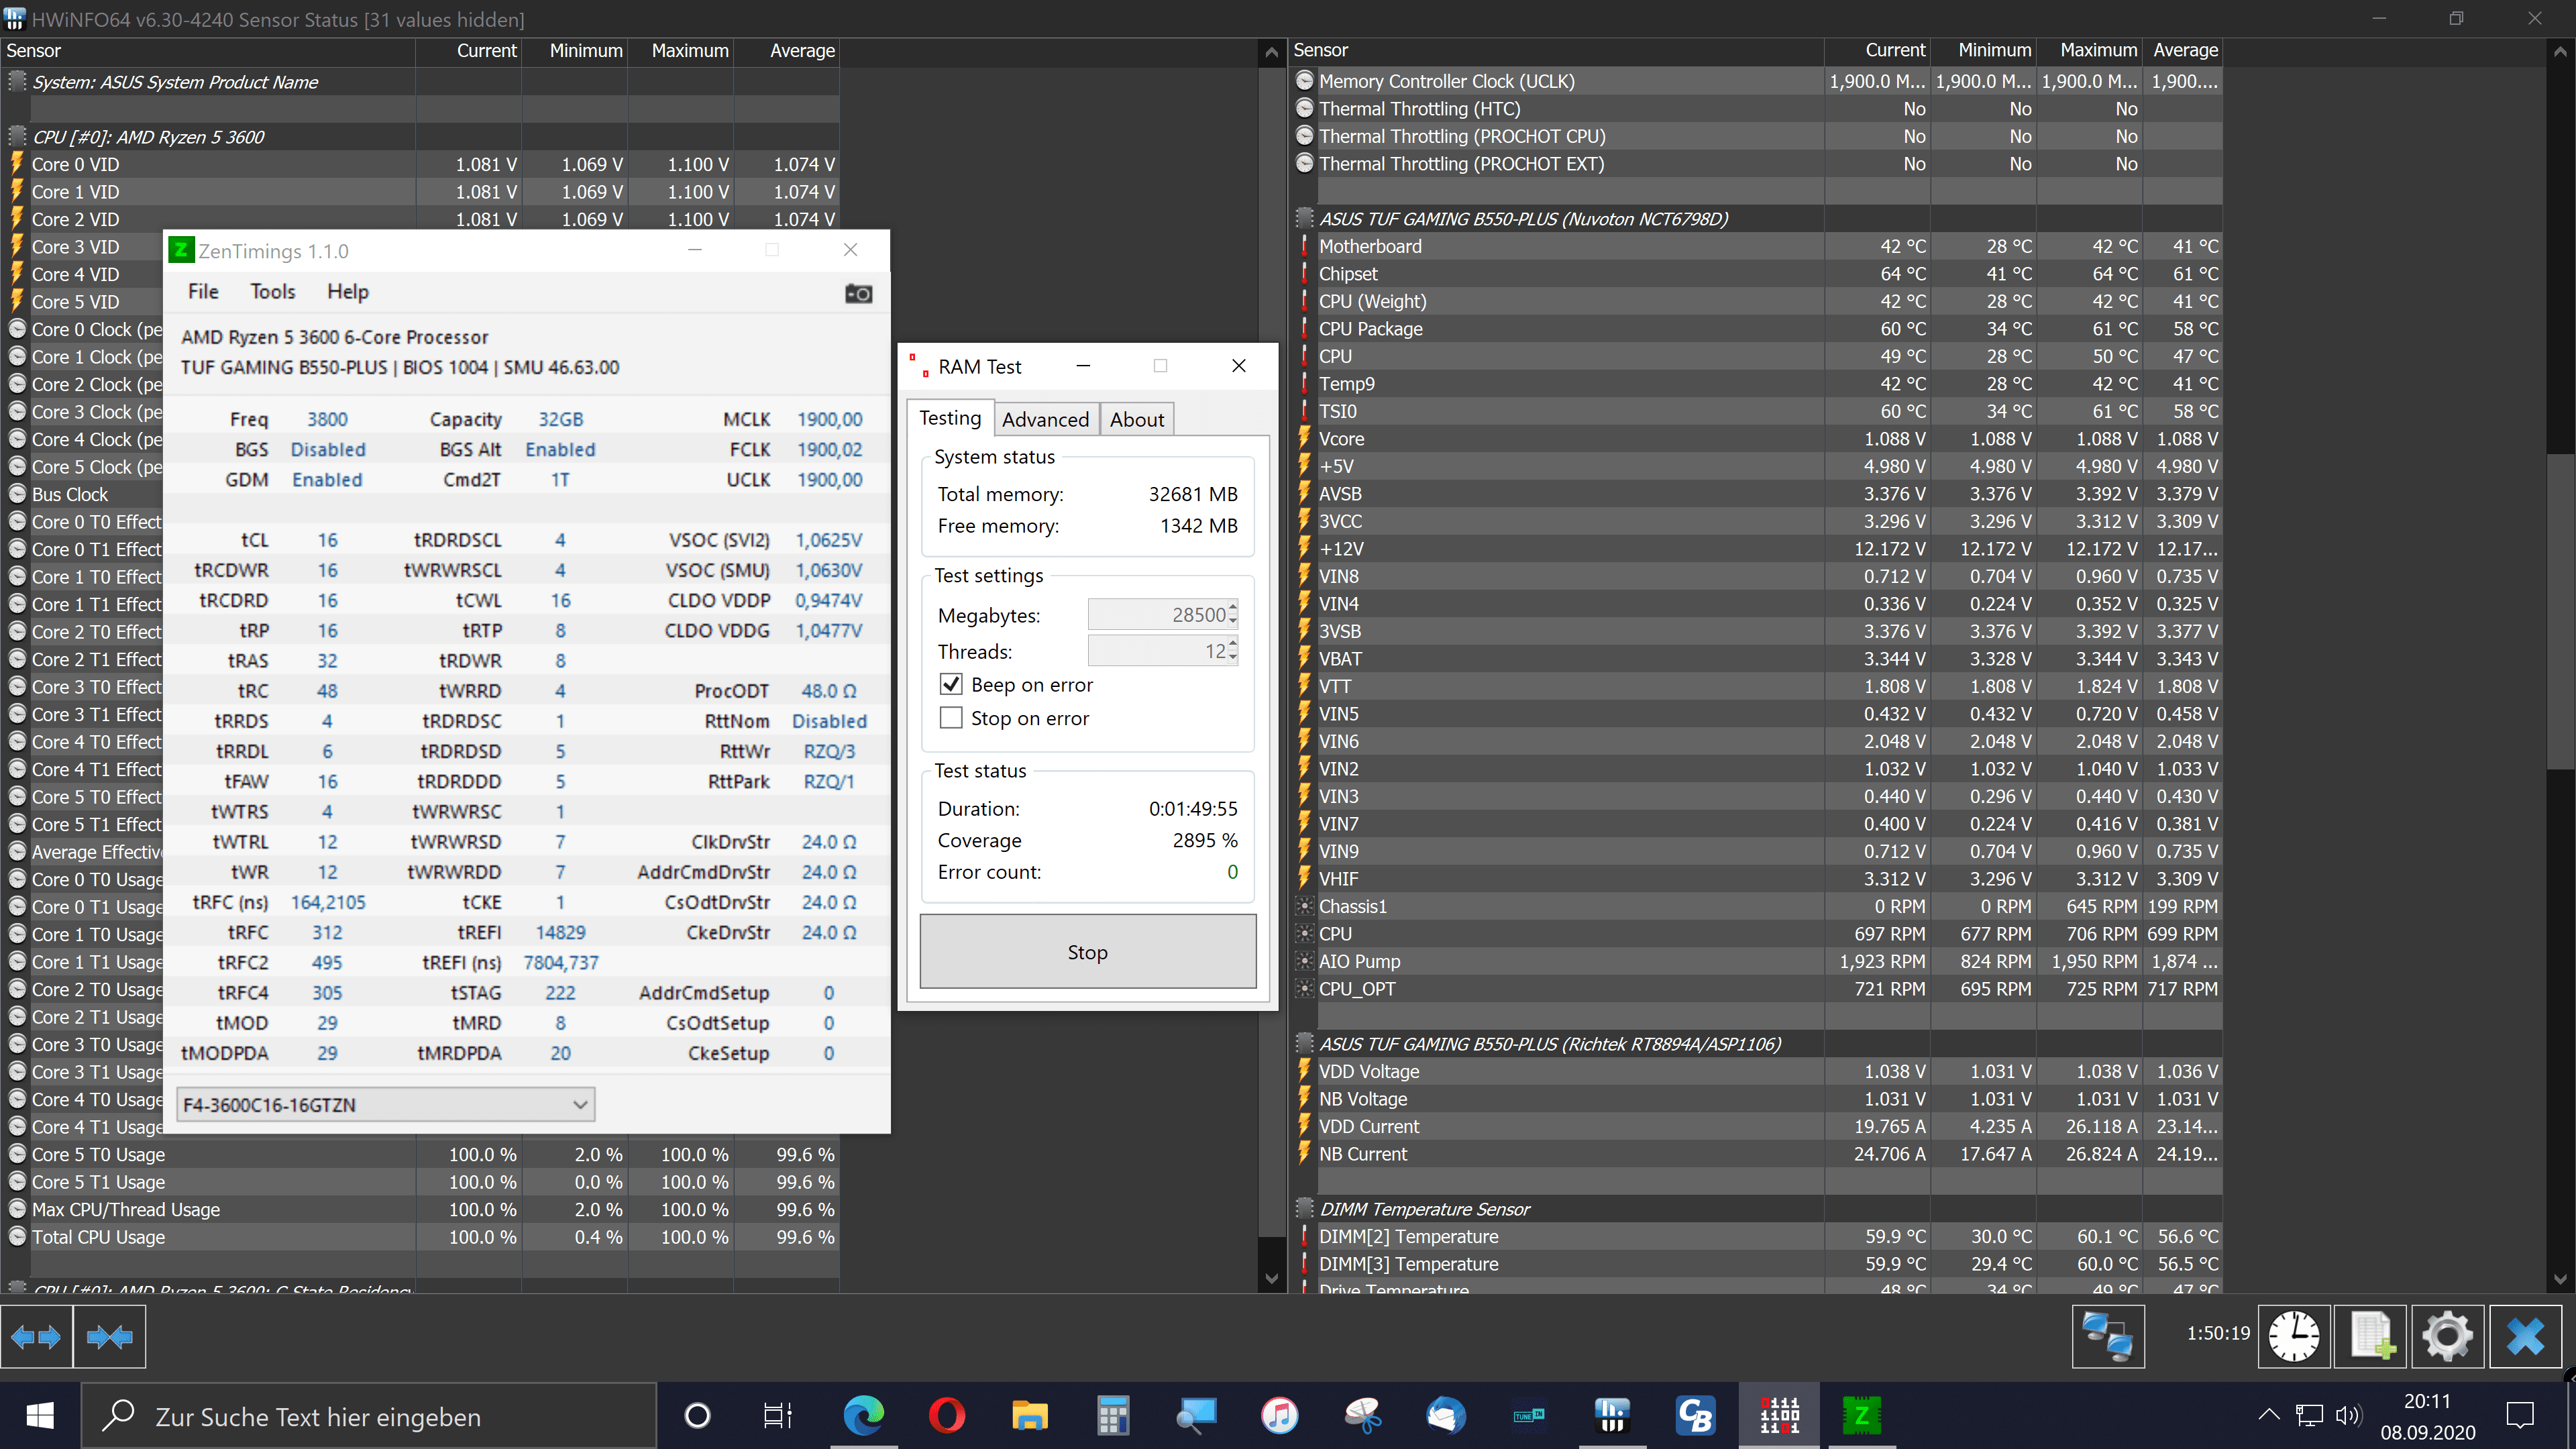The image size is (2576, 1449).
Task: Click the blue X close sensors icon
Action: 2524,1336
